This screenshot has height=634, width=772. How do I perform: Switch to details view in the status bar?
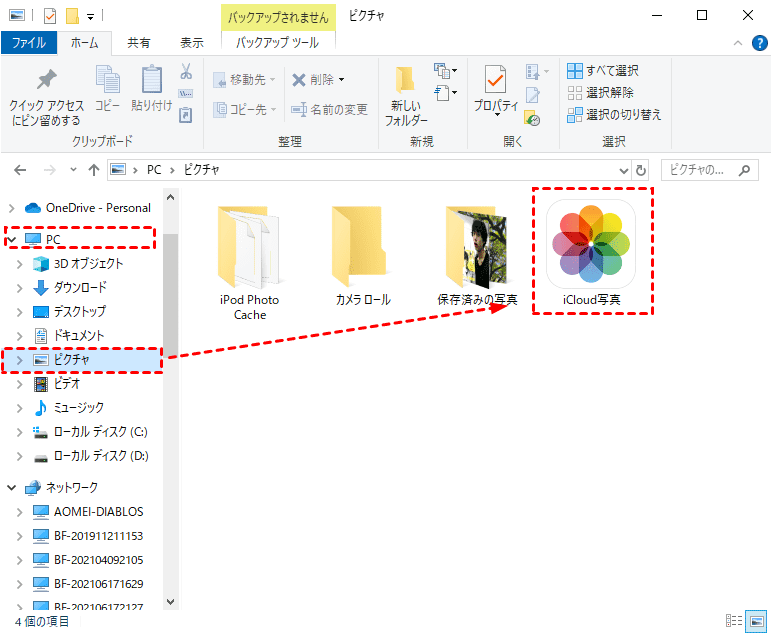pyautogui.click(x=734, y=621)
